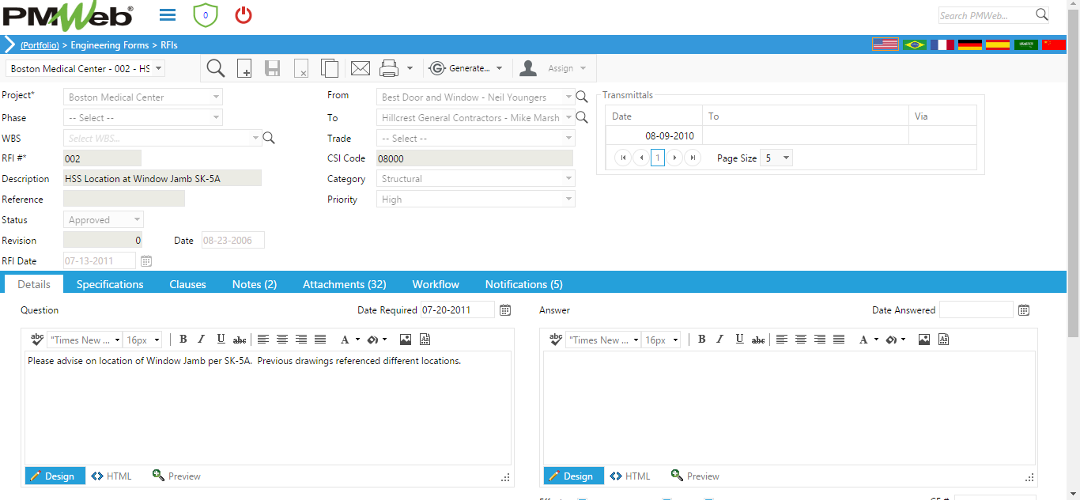Toggle Italic in Question editor
Image resolution: width=1081 pixels, height=502 pixels.
click(x=201, y=339)
